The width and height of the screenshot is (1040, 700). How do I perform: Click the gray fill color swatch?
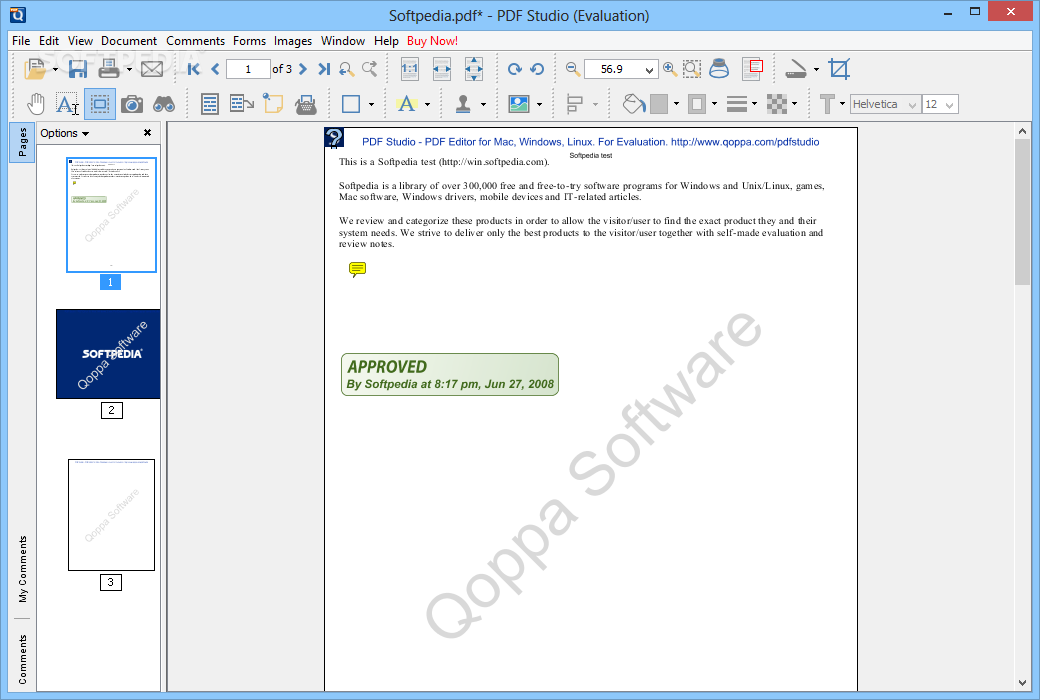(659, 104)
